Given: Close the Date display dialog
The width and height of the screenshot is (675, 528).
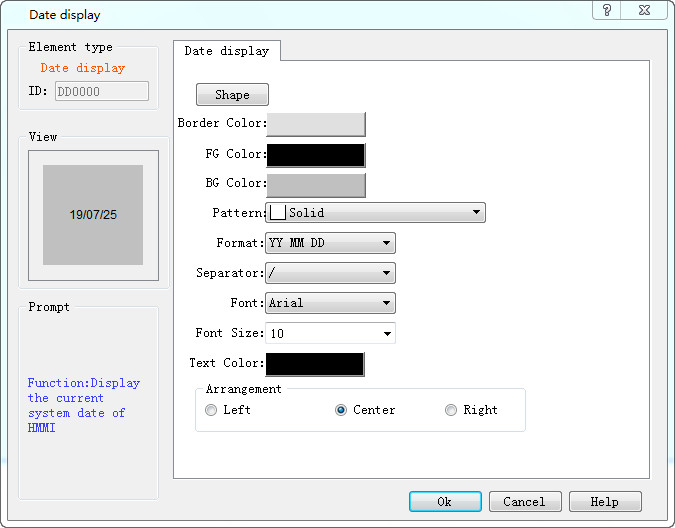Looking at the screenshot, I should [x=644, y=10].
